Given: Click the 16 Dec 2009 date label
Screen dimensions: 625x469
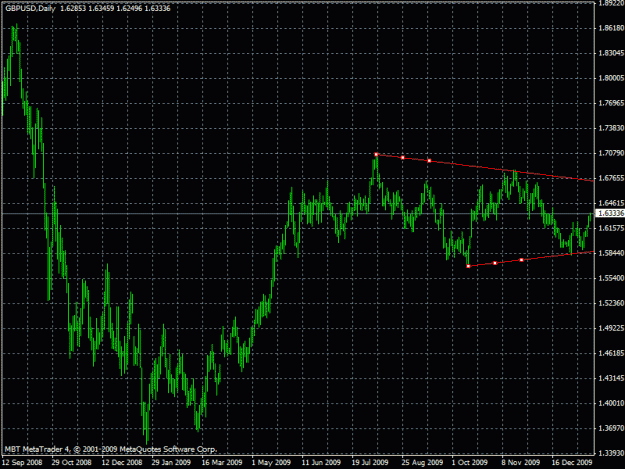Looking at the screenshot, I should click(x=572, y=463).
